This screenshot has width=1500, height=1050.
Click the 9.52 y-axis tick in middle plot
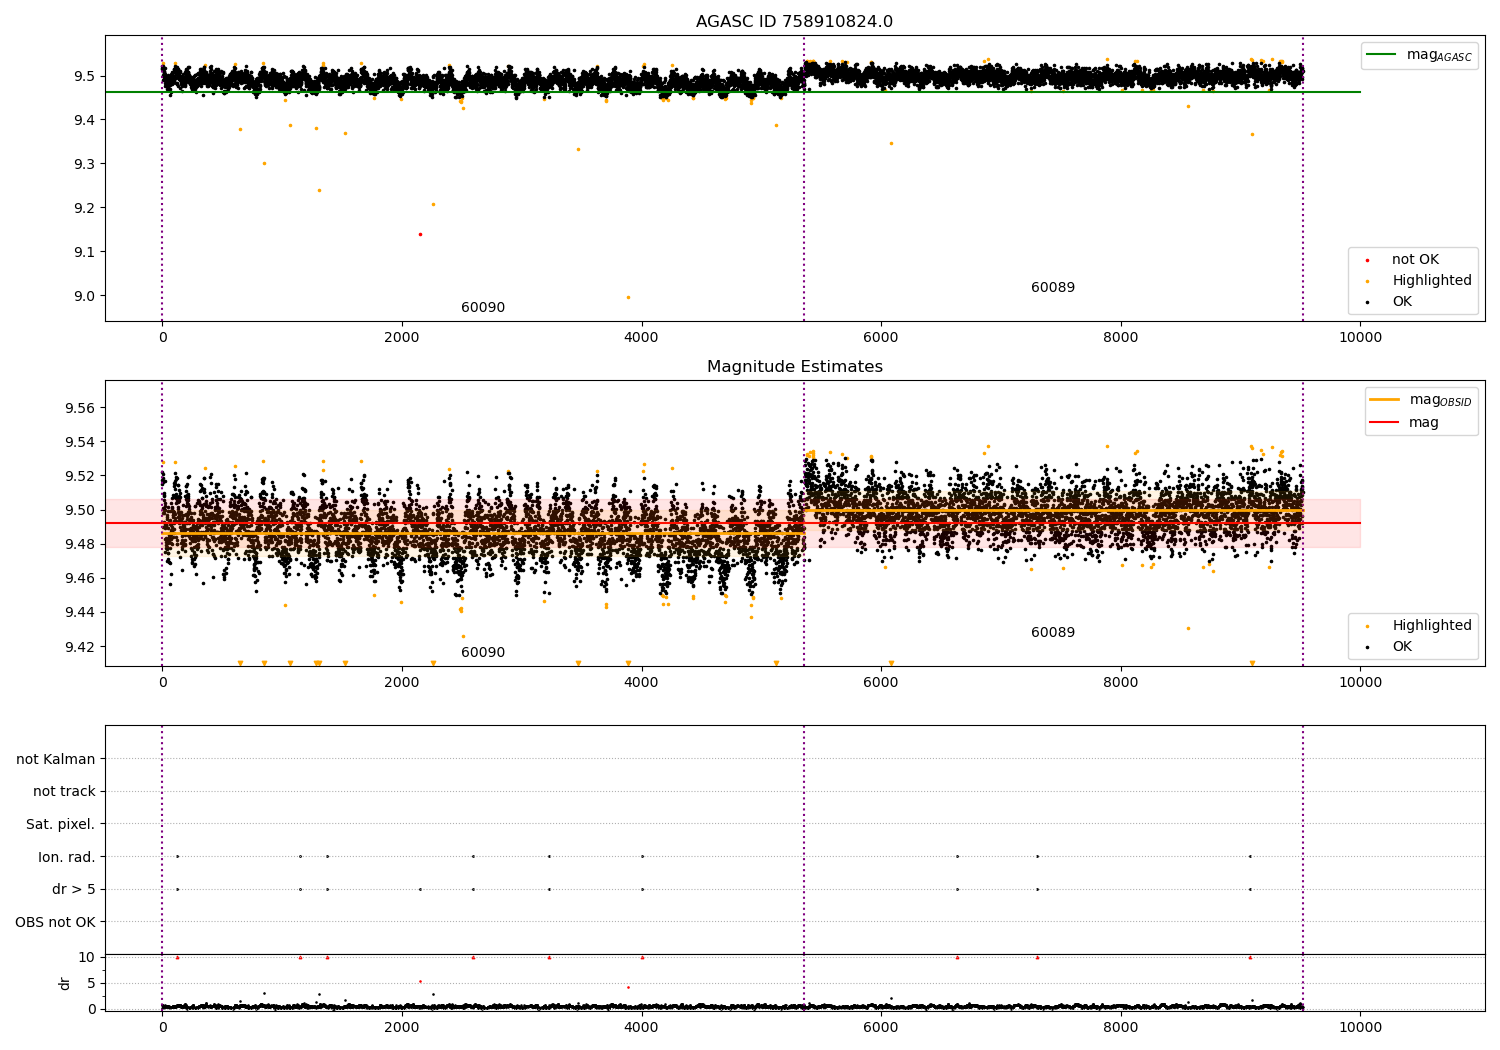pyautogui.click(x=80, y=477)
